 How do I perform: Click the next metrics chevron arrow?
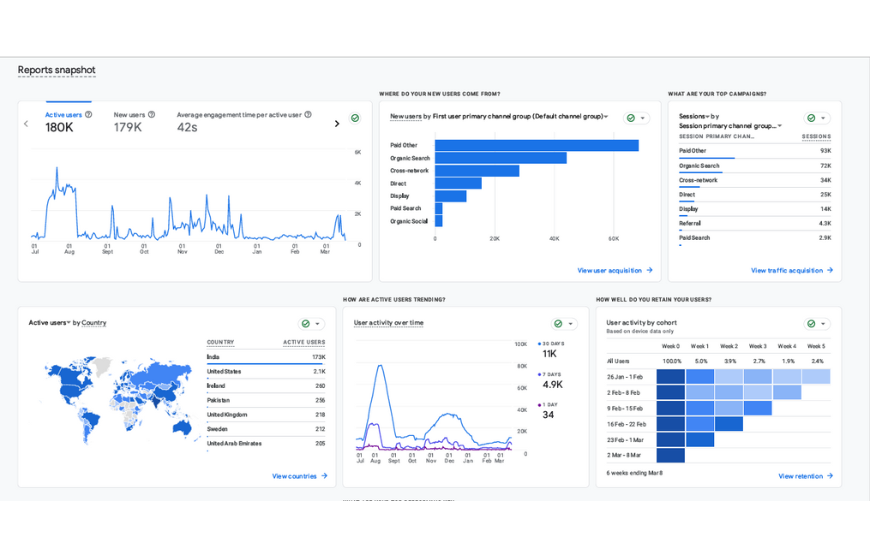tap(337, 124)
